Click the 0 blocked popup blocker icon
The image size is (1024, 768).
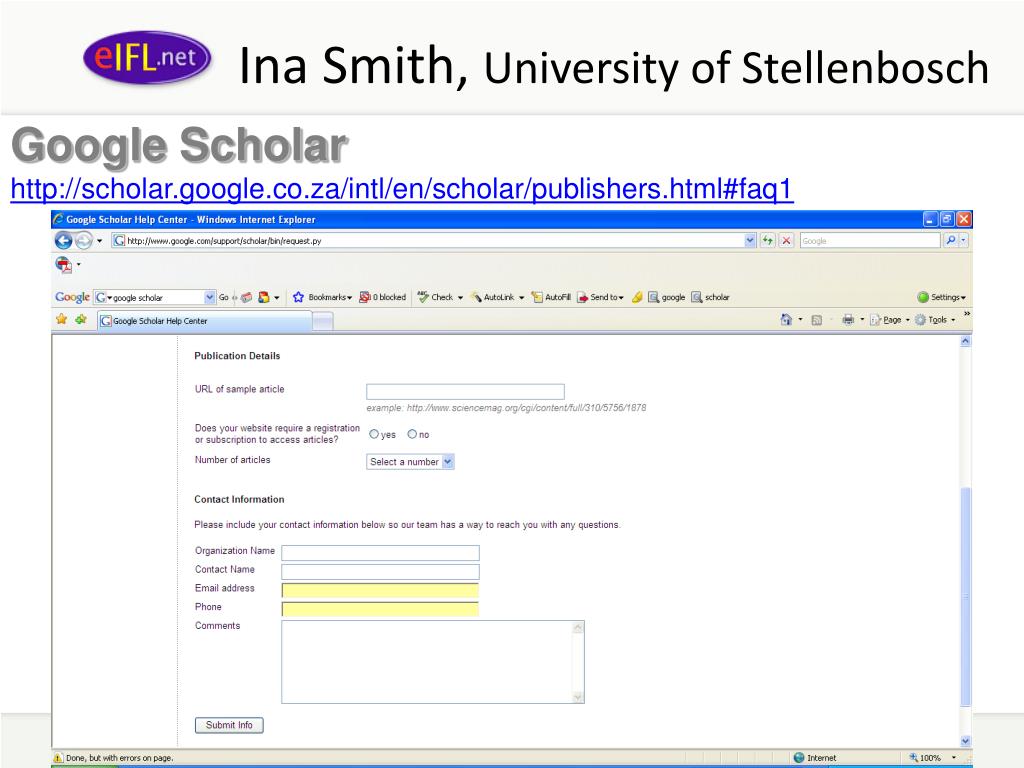[383, 297]
